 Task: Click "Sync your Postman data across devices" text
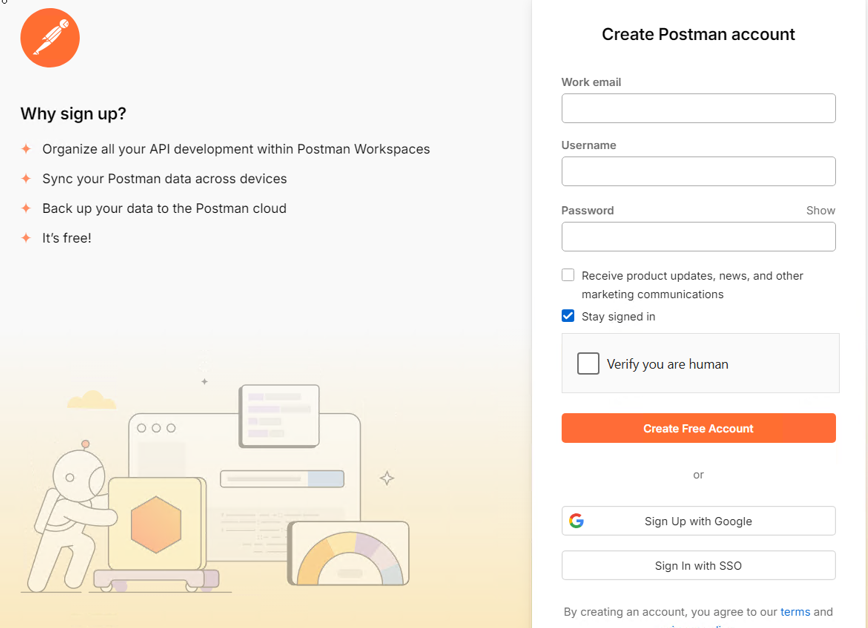click(x=164, y=179)
